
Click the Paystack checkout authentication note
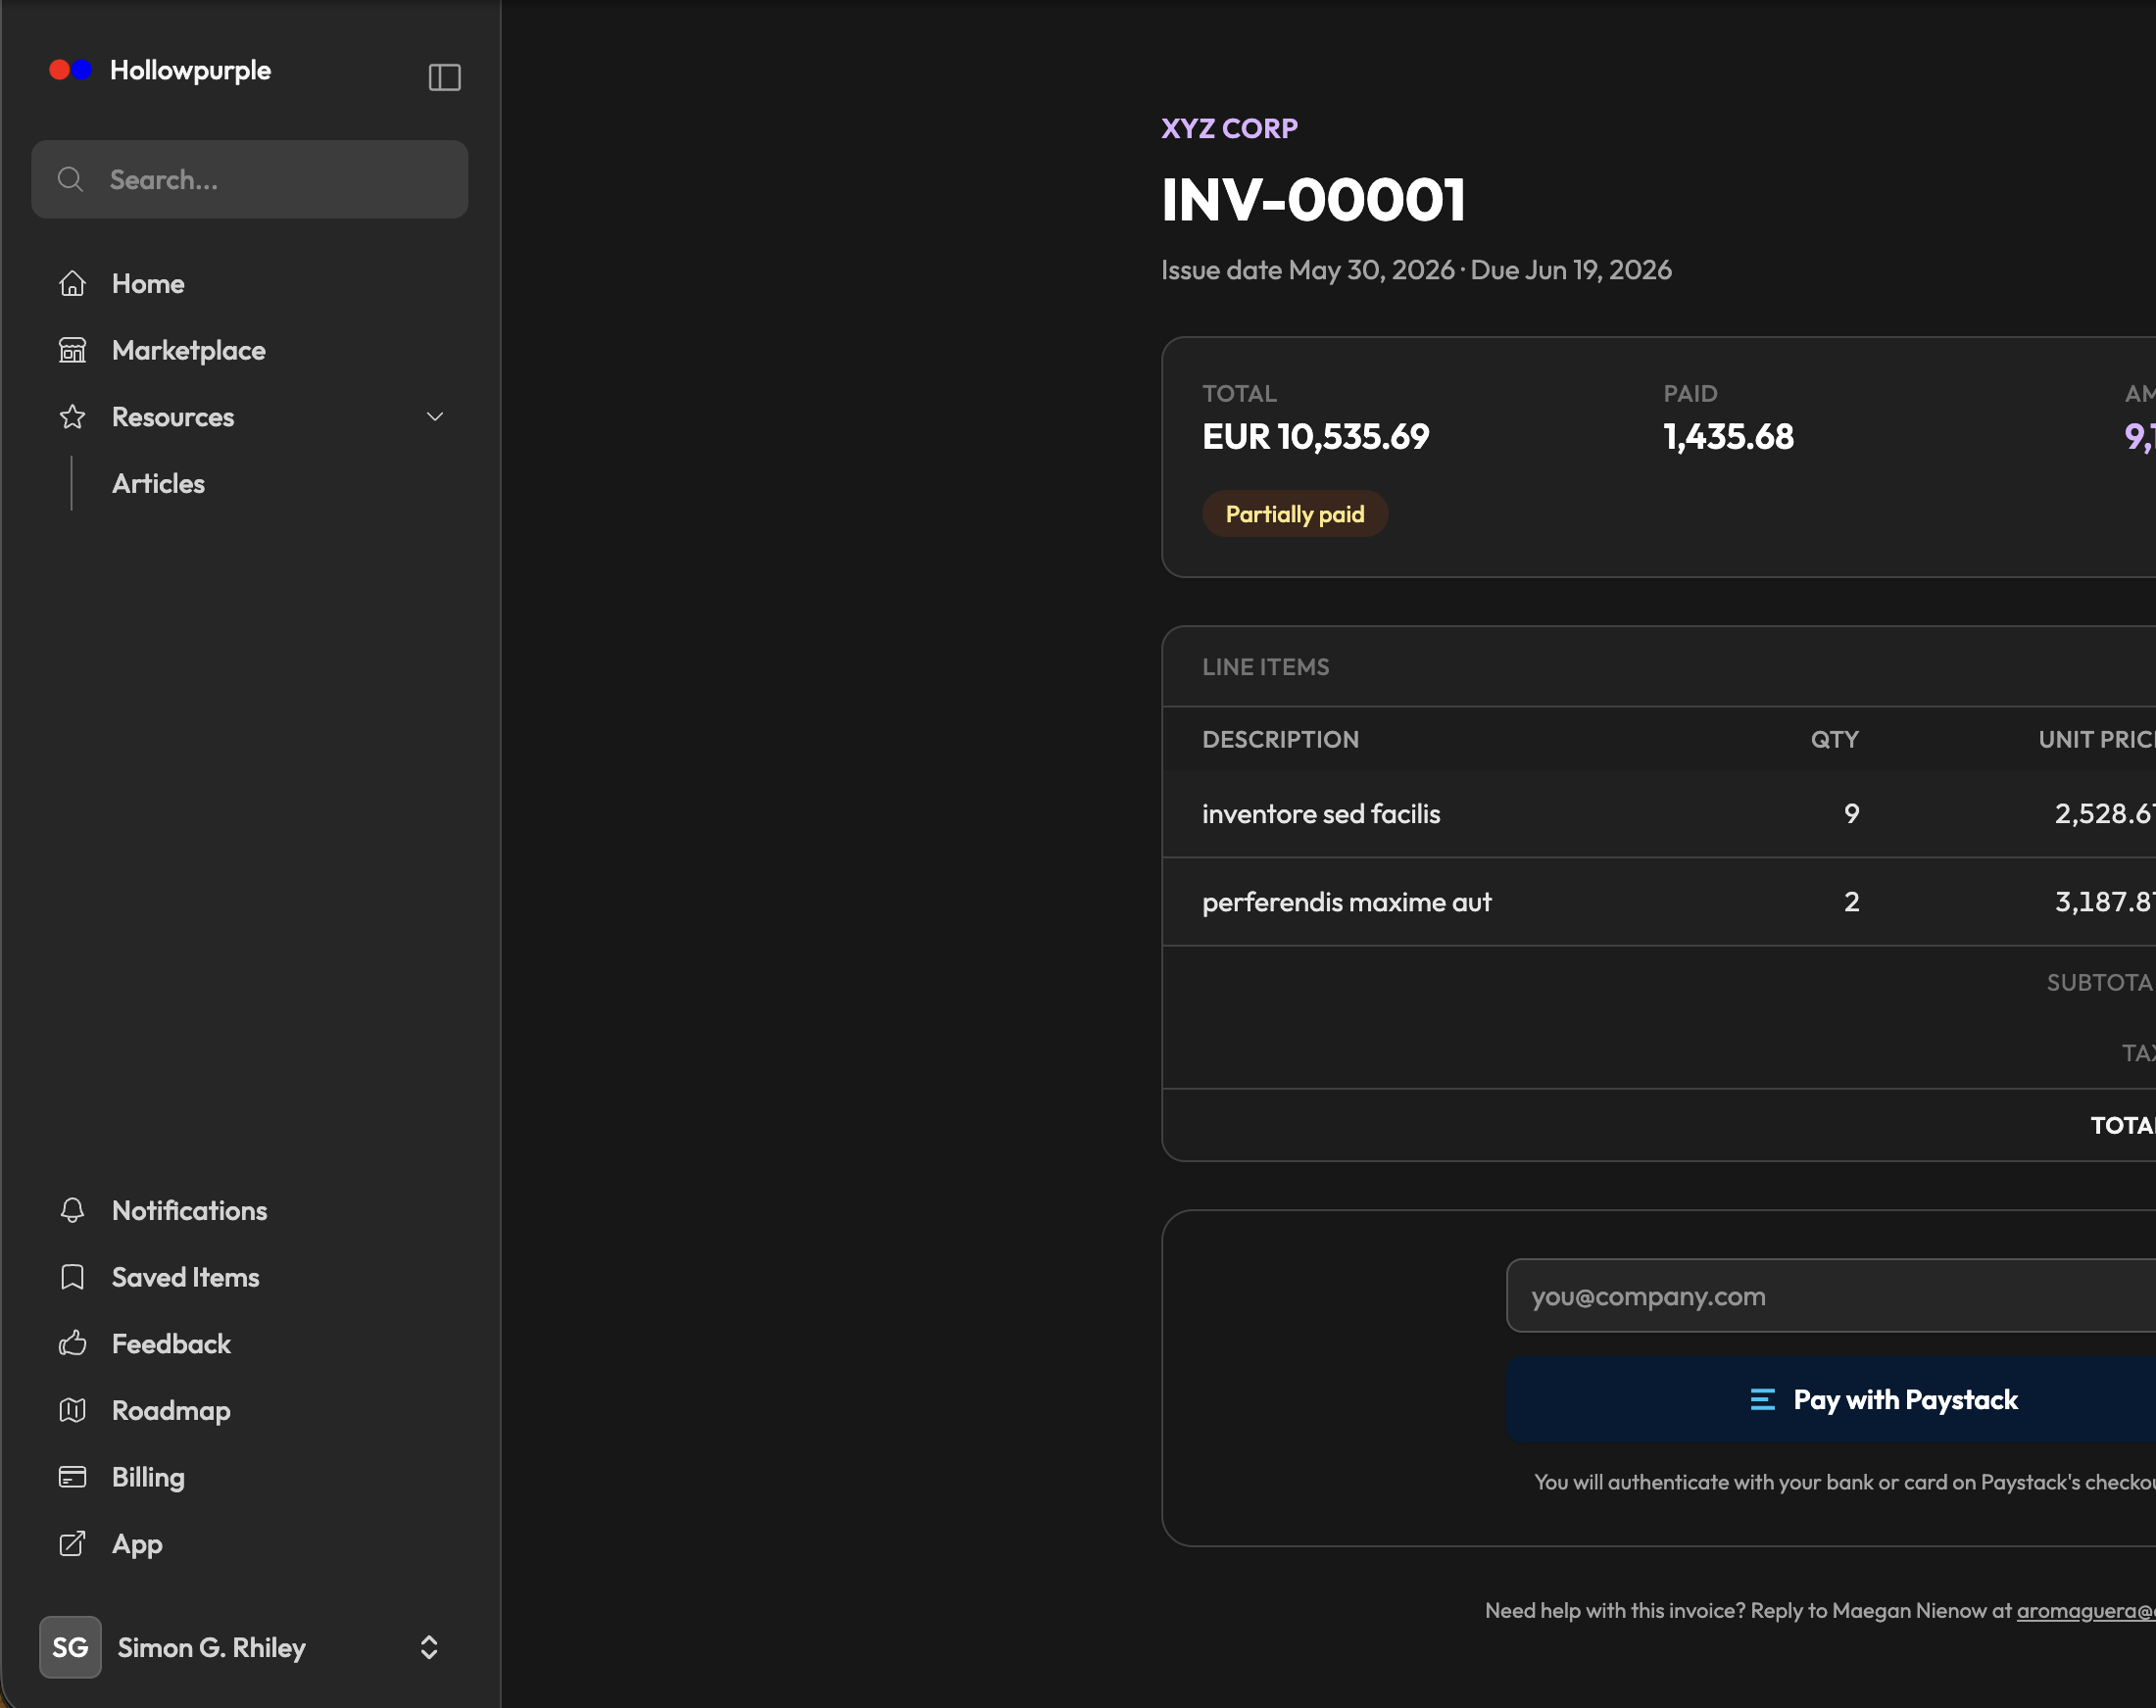point(1844,1482)
